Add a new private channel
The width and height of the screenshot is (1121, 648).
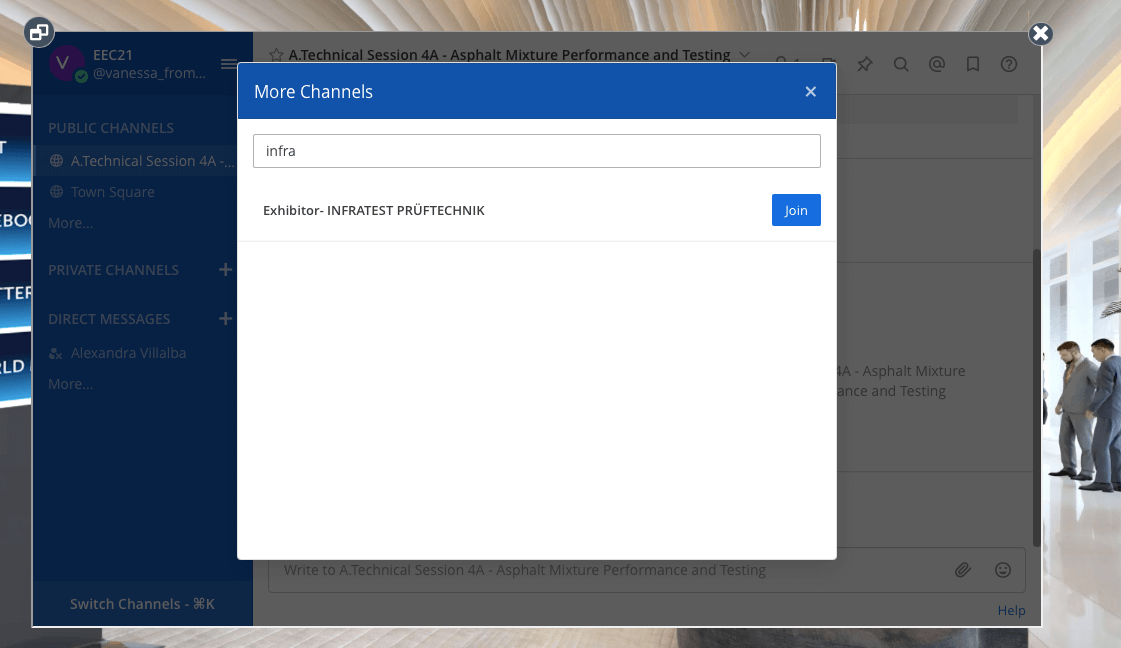point(225,270)
